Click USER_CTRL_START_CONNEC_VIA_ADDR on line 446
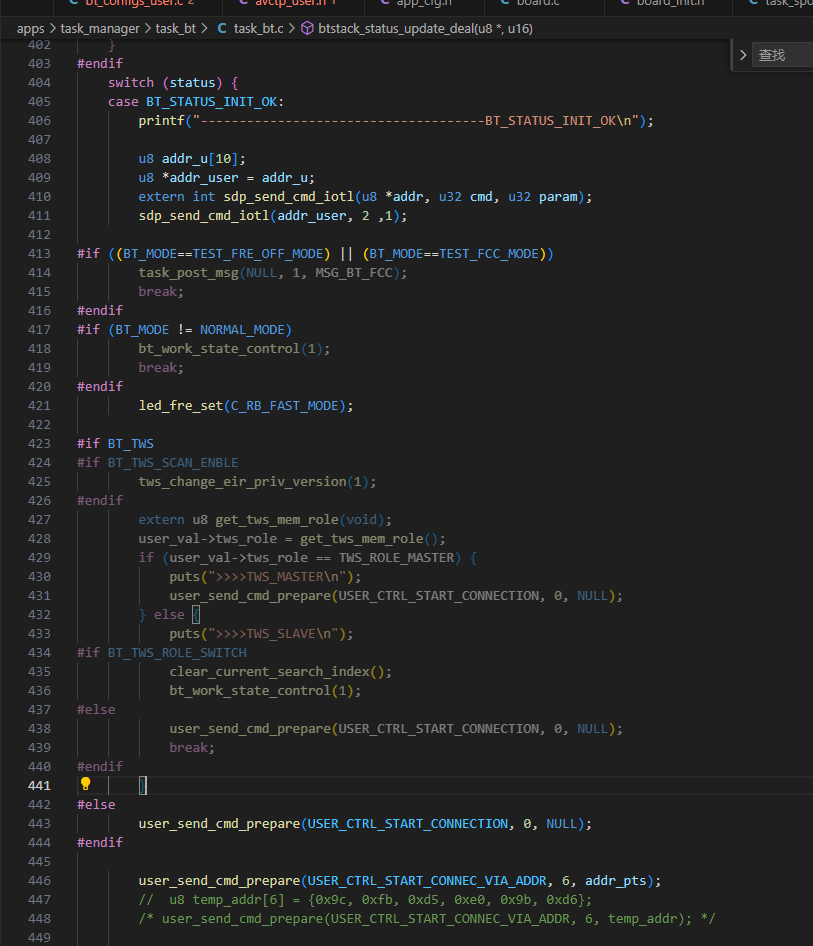 (x=428, y=880)
